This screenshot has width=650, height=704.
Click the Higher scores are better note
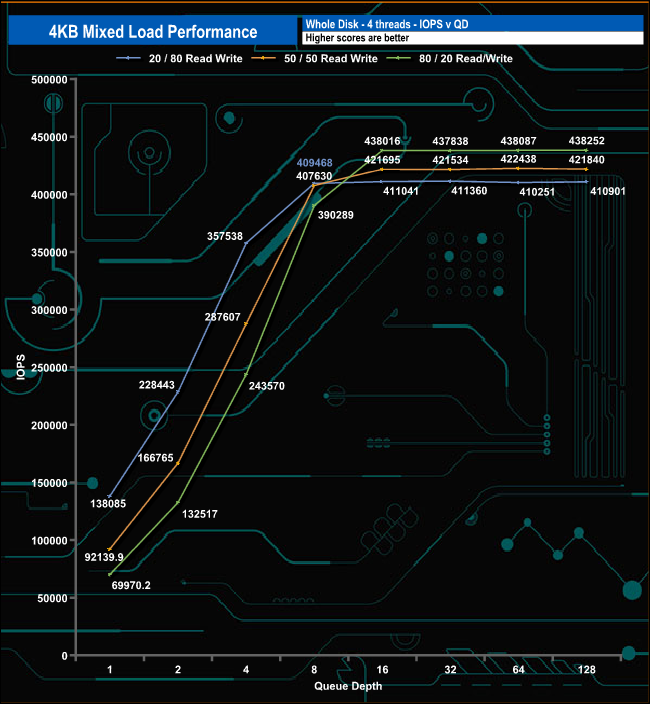(357, 38)
